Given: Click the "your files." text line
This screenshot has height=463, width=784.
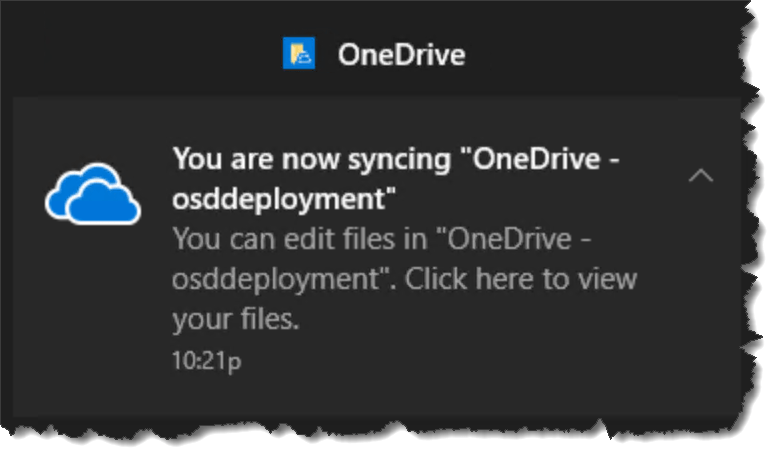Looking at the screenshot, I should pos(236,319).
